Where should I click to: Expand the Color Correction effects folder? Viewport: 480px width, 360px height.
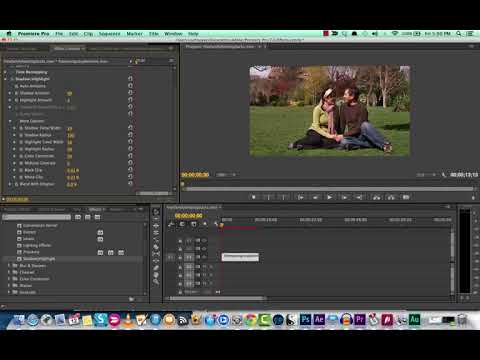pos(9,279)
